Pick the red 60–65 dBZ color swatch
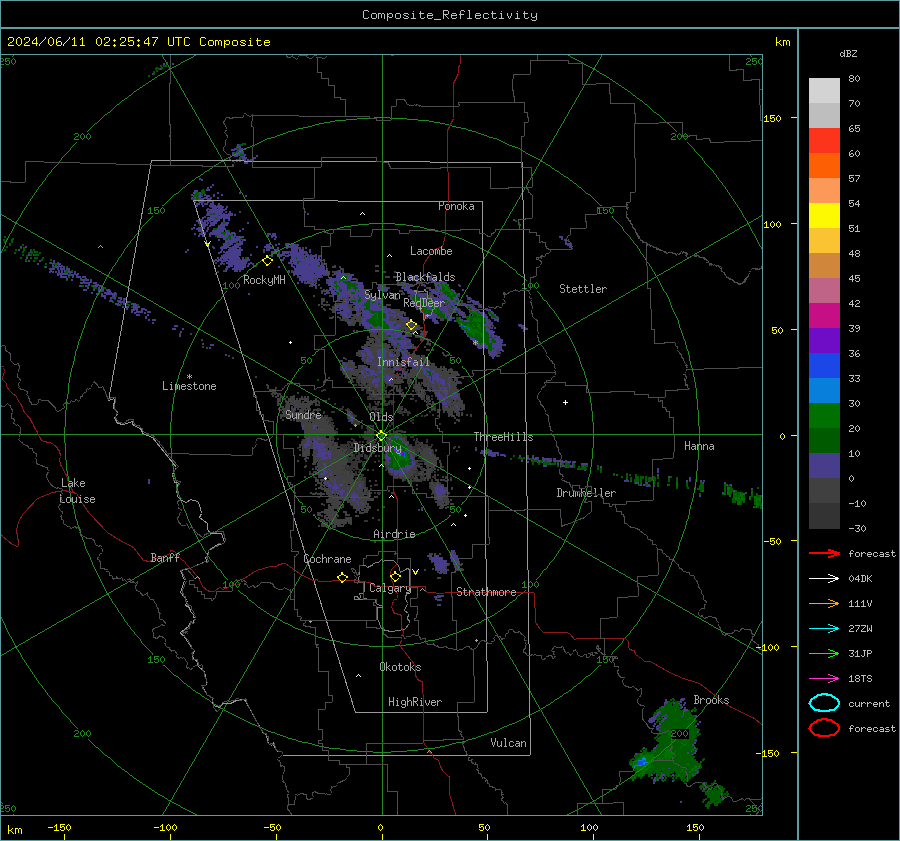 [824, 141]
